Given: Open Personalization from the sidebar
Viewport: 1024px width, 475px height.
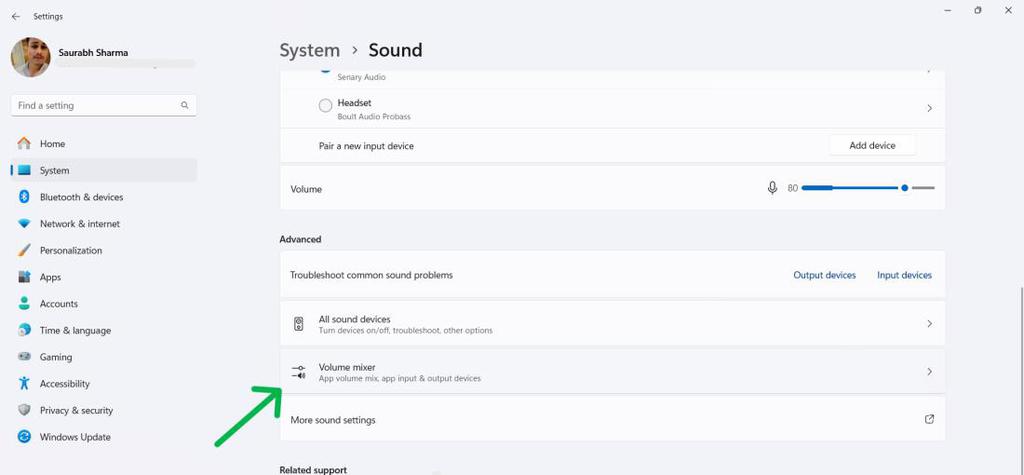Looking at the screenshot, I should (70, 251).
